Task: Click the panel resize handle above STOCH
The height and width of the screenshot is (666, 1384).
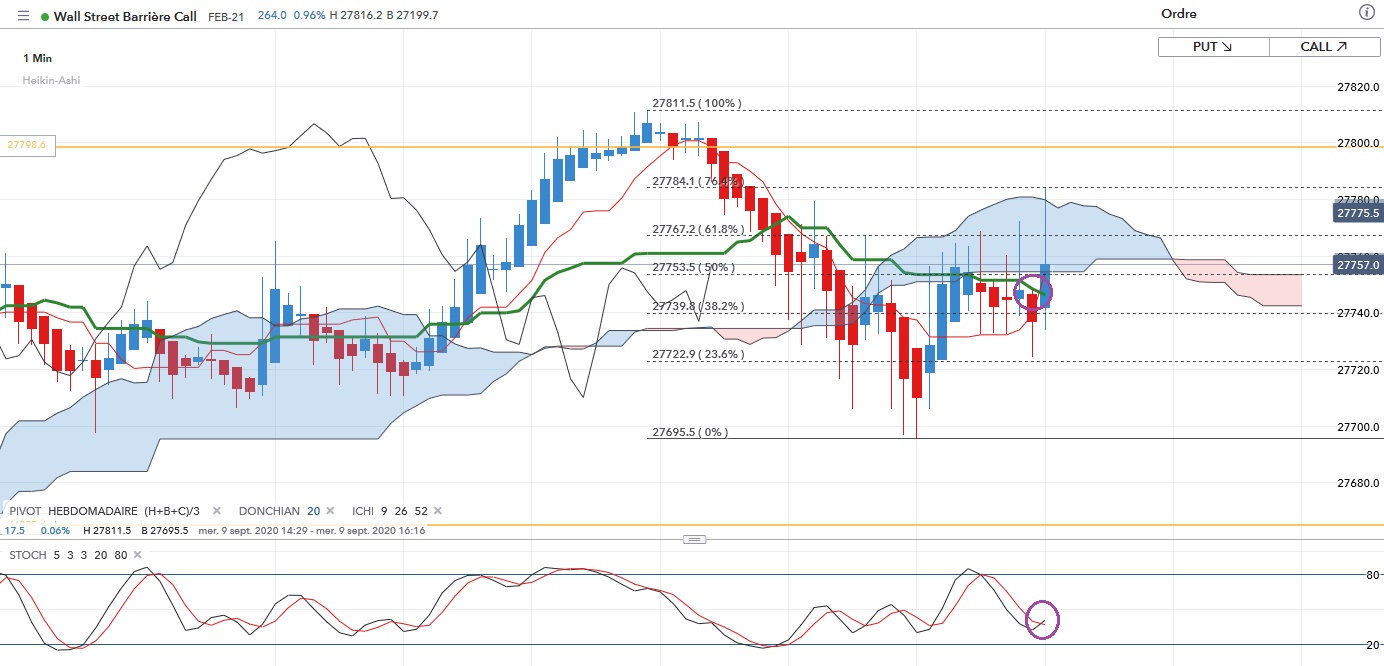Action: point(694,539)
